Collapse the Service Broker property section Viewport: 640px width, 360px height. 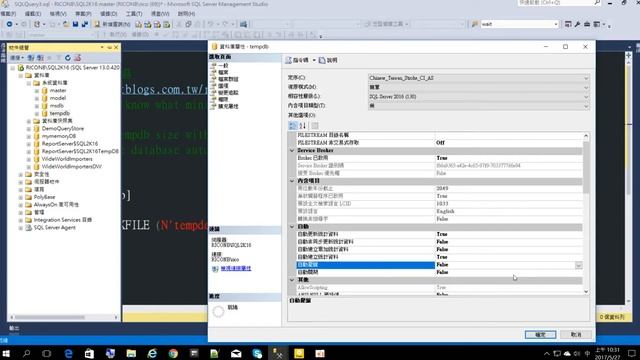click(292, 151)
